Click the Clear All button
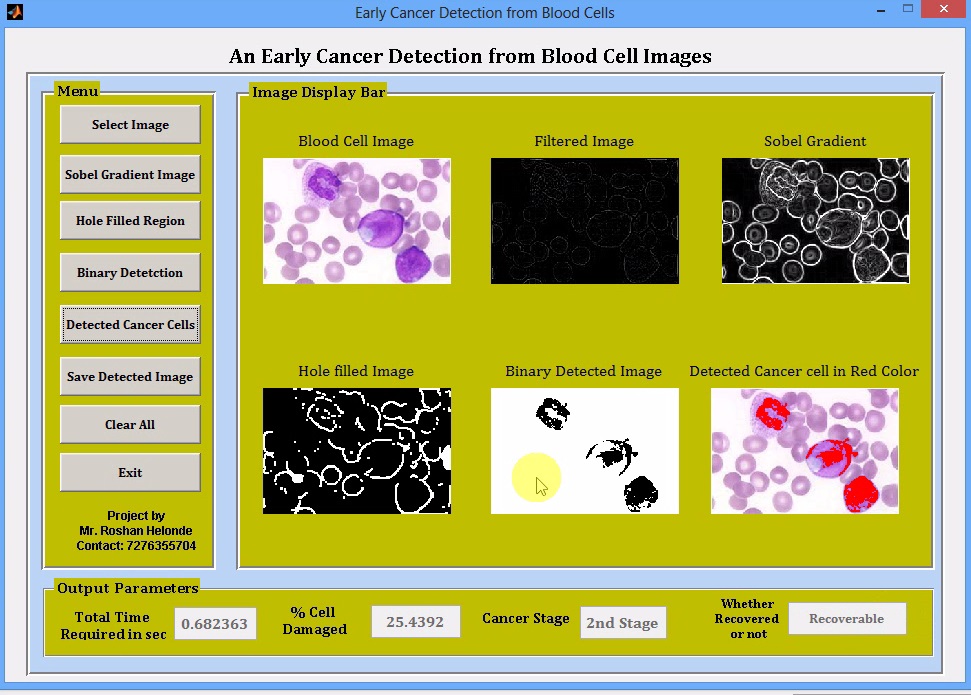This screenshot has height=695, width=971. click(129, 424)
